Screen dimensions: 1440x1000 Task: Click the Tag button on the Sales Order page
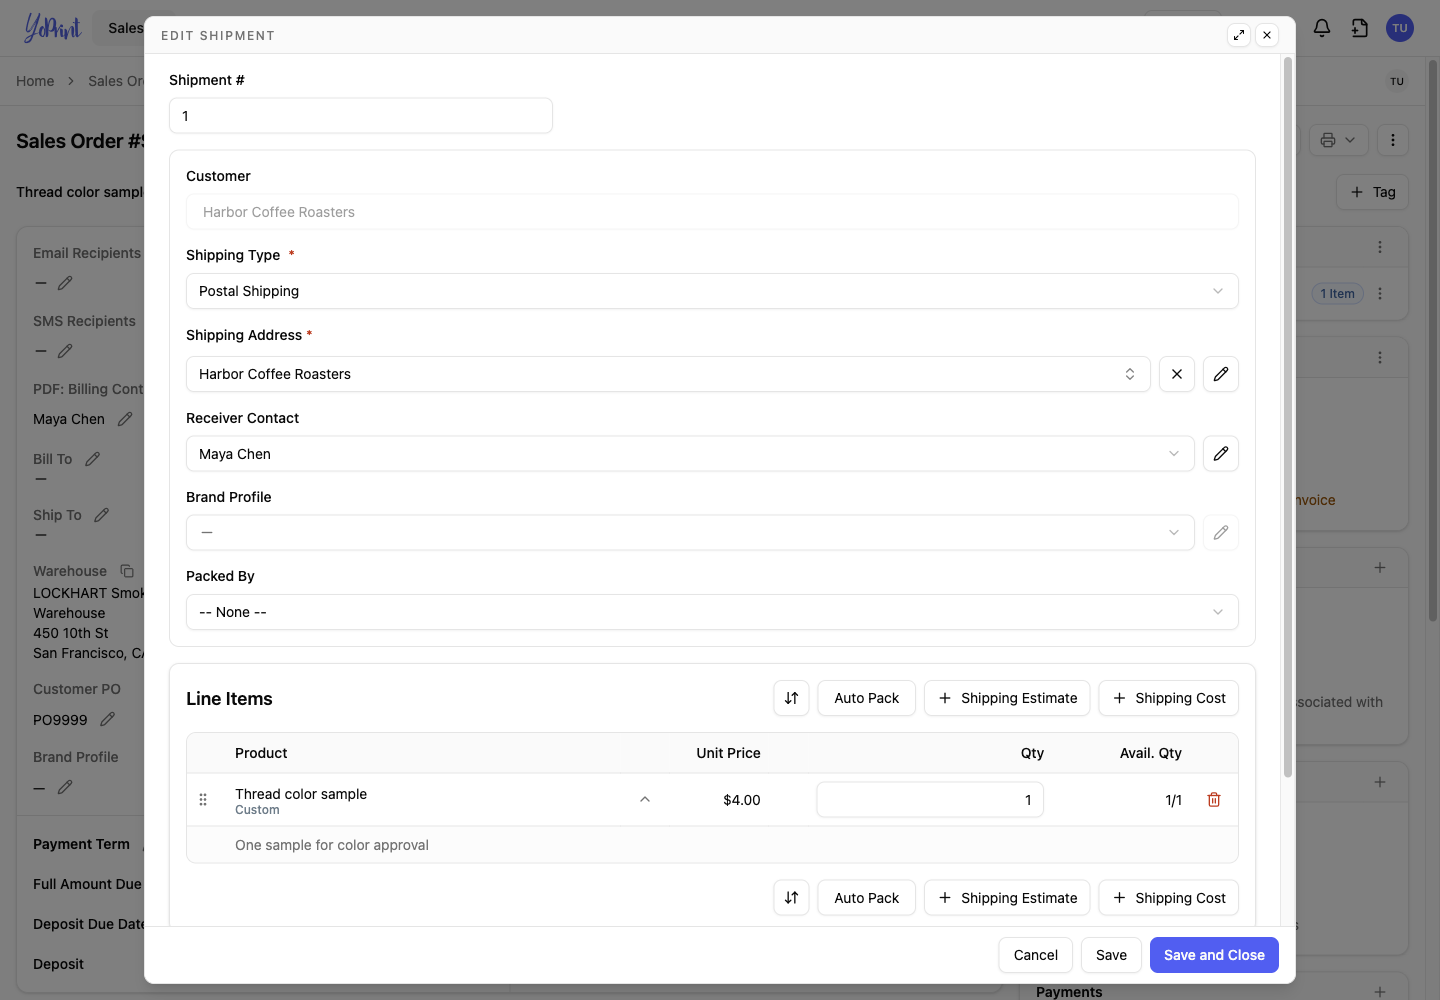pyautogui.click(x=1373, y=192)
